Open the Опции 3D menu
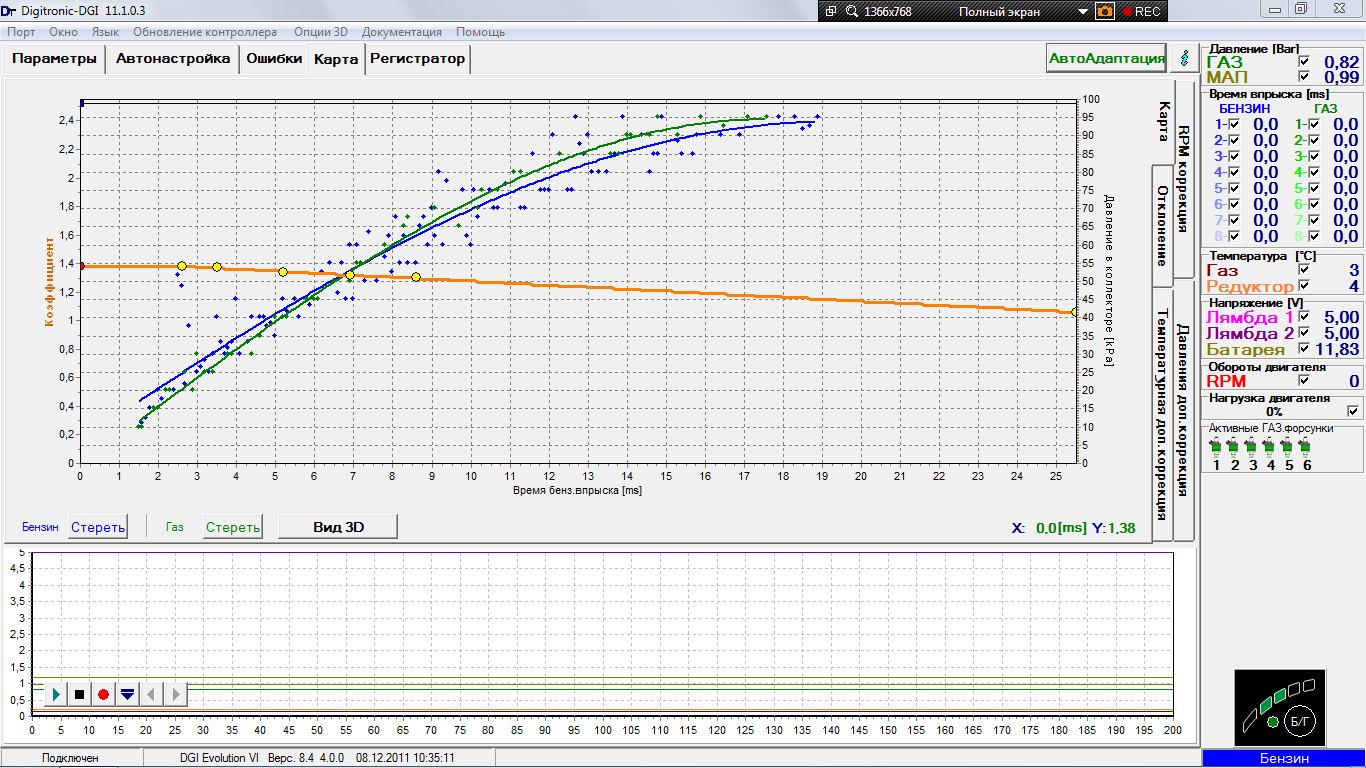Image resolution: width=1366 pixels, height=768 pixels. tap(320, 32)
